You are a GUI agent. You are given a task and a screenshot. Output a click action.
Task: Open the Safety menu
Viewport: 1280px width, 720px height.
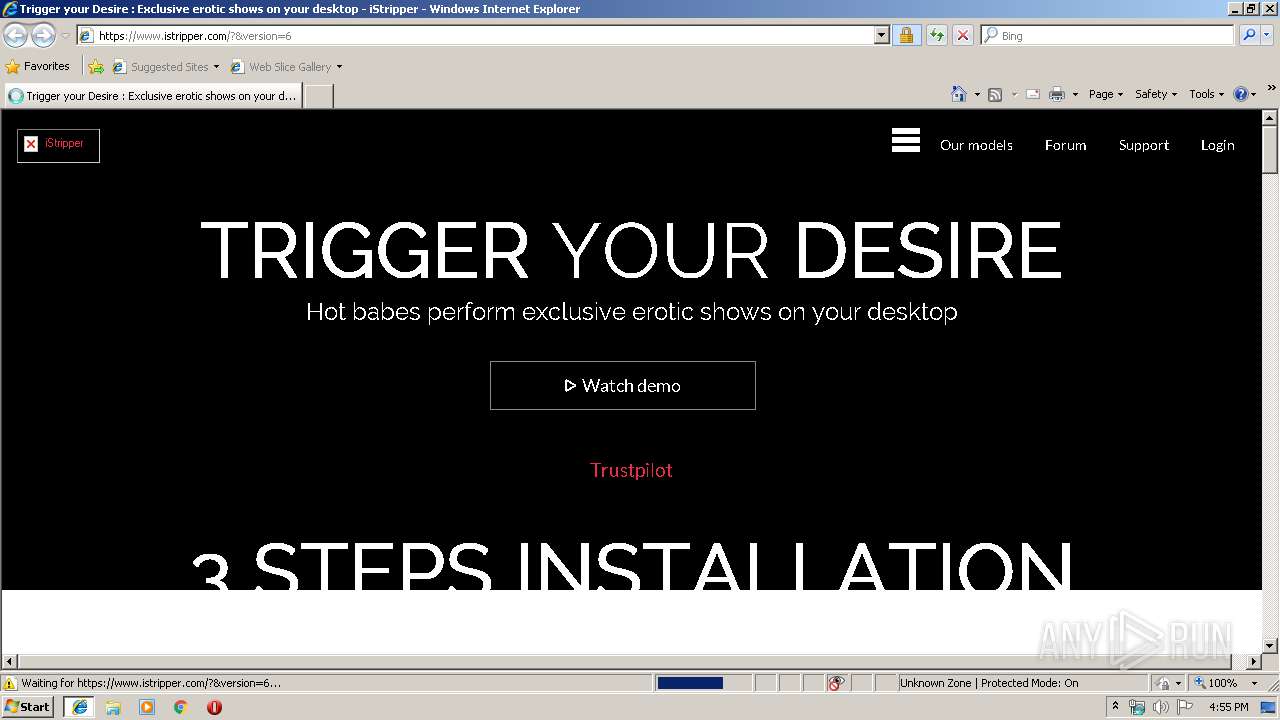coord(1156,94)
